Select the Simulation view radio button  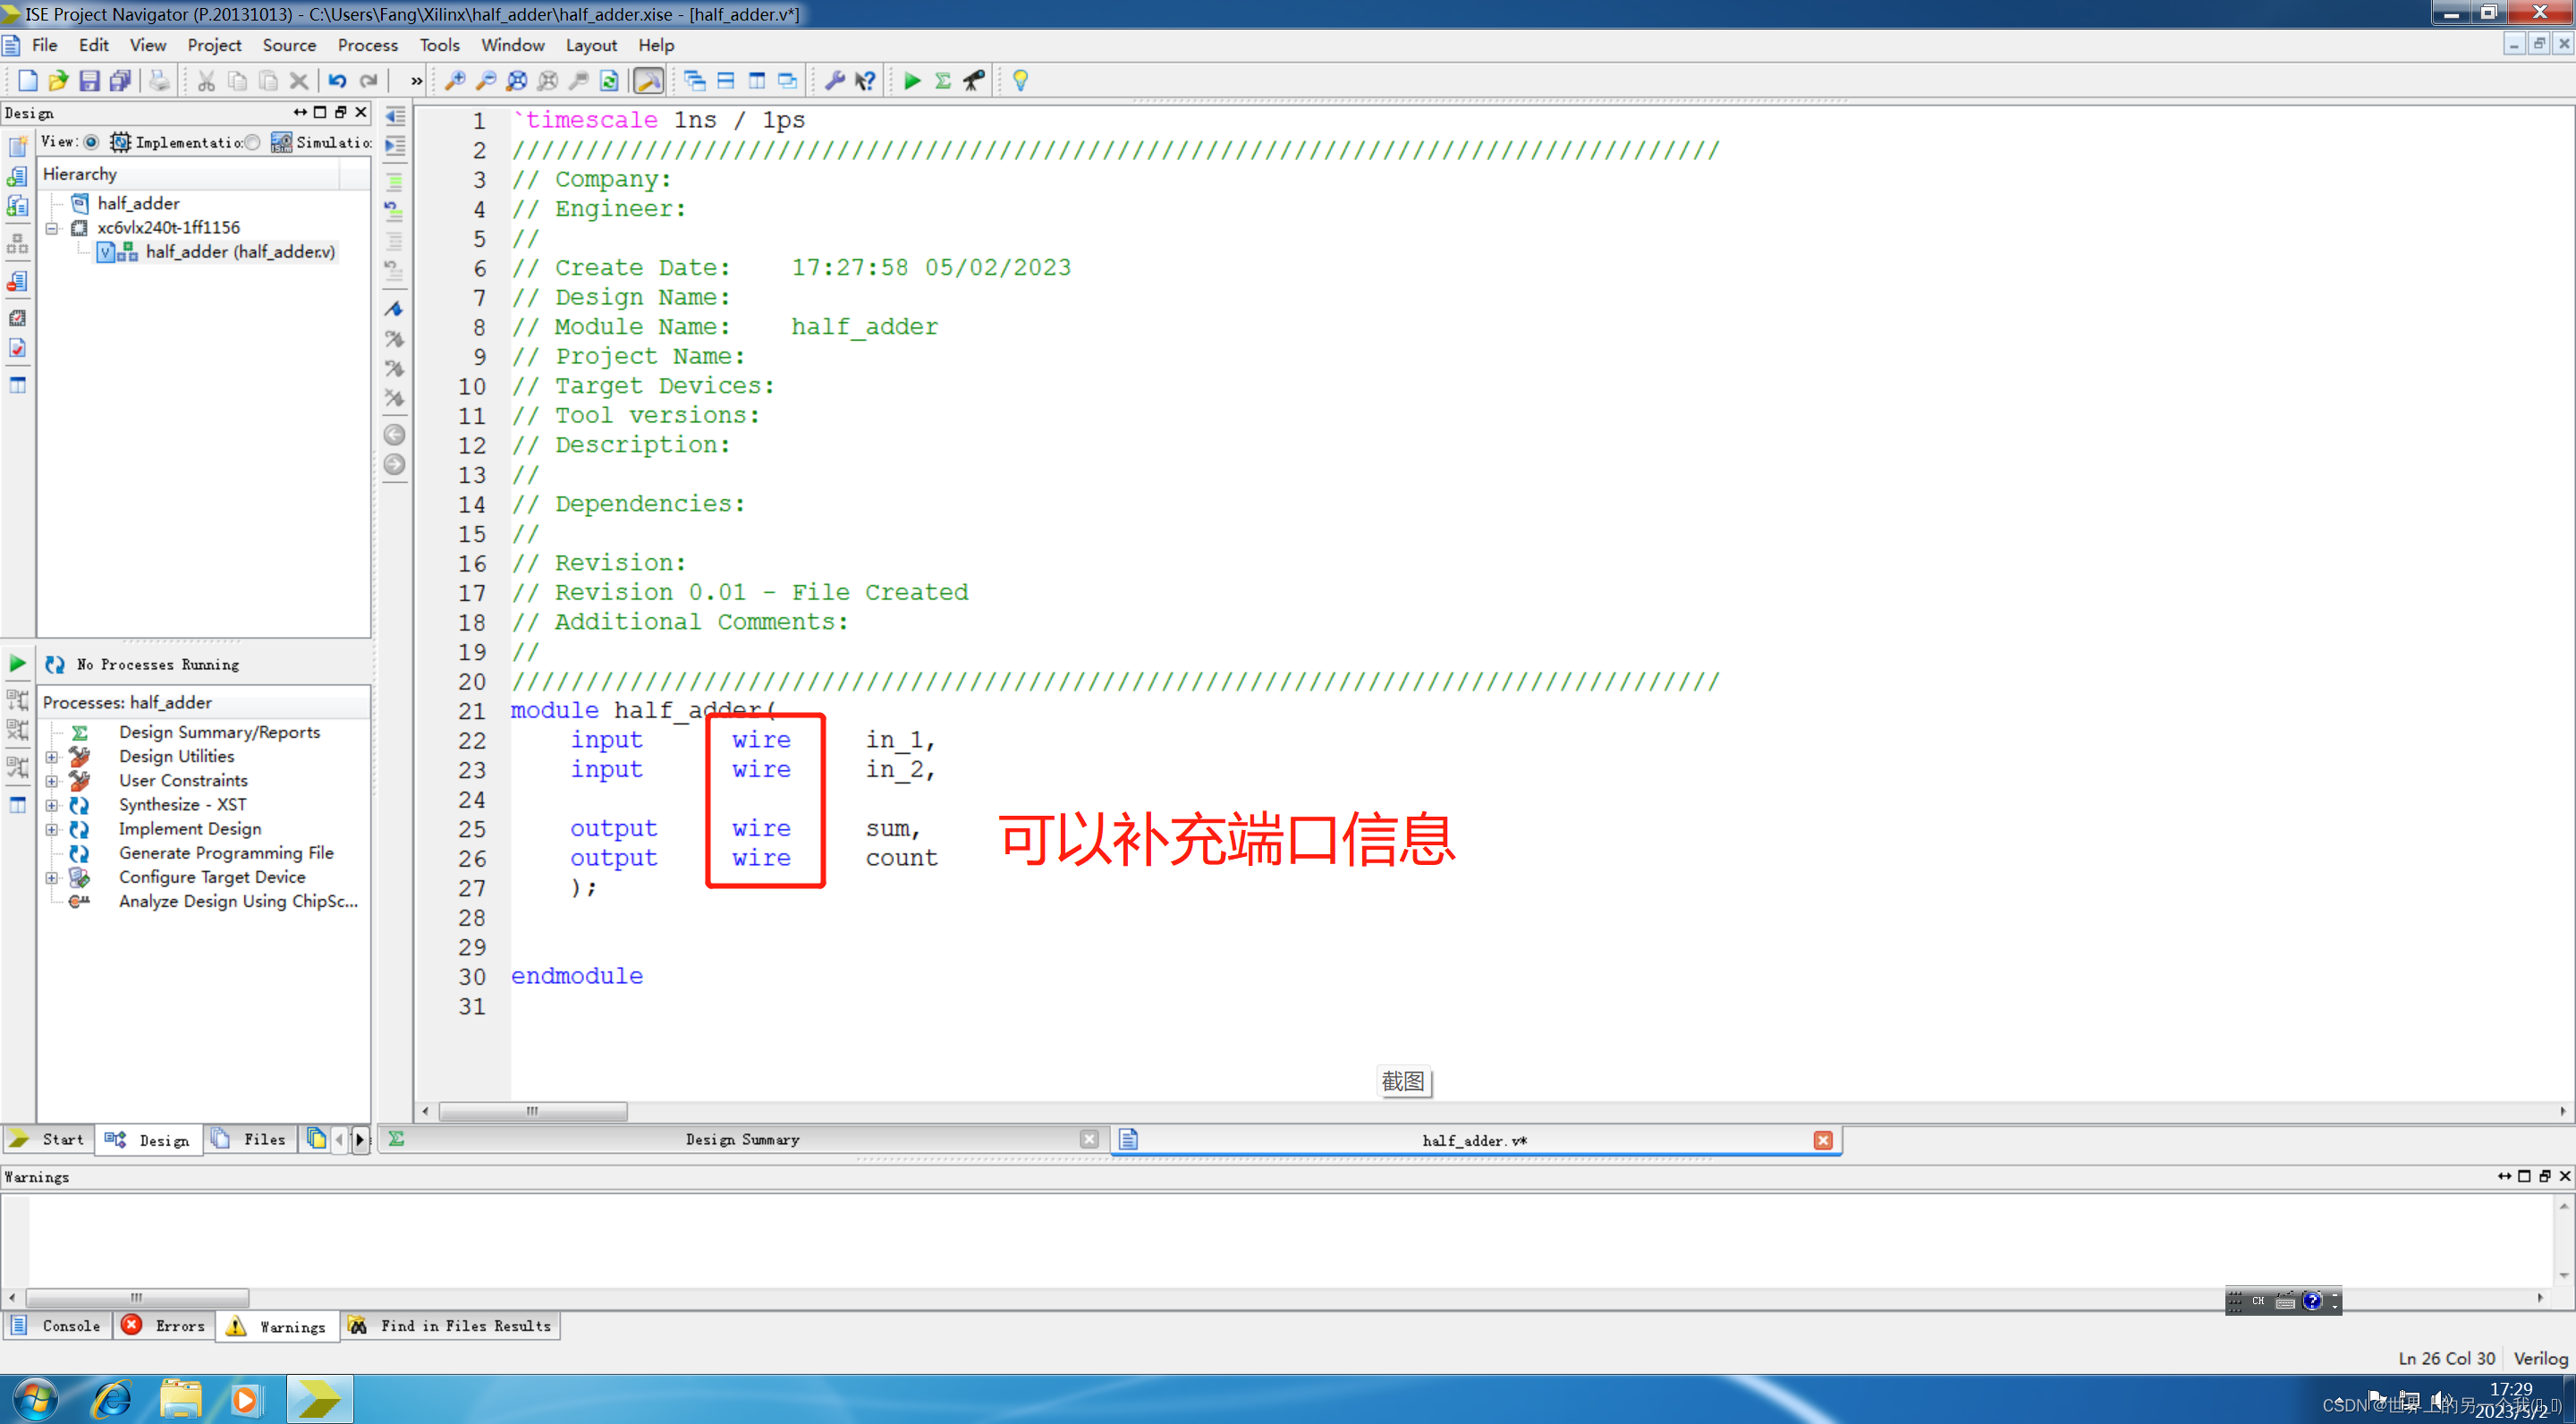pyautogui.click(x=253, y=142)
